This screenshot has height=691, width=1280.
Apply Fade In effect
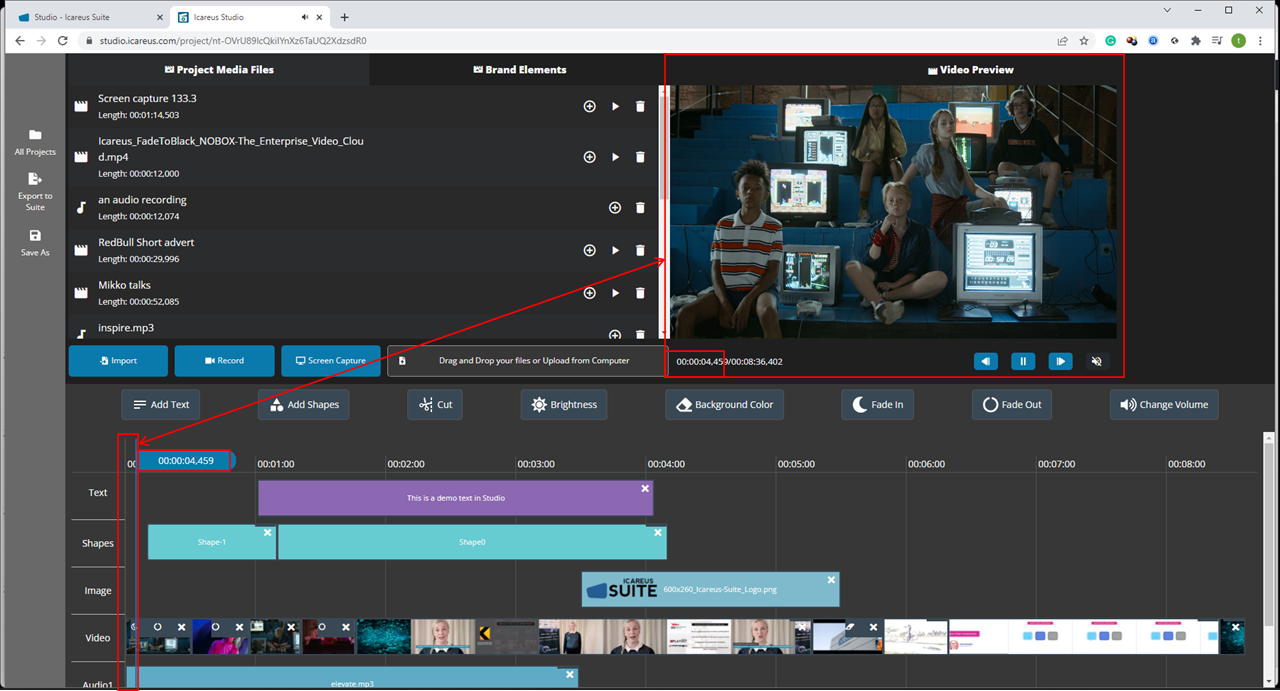878,405
